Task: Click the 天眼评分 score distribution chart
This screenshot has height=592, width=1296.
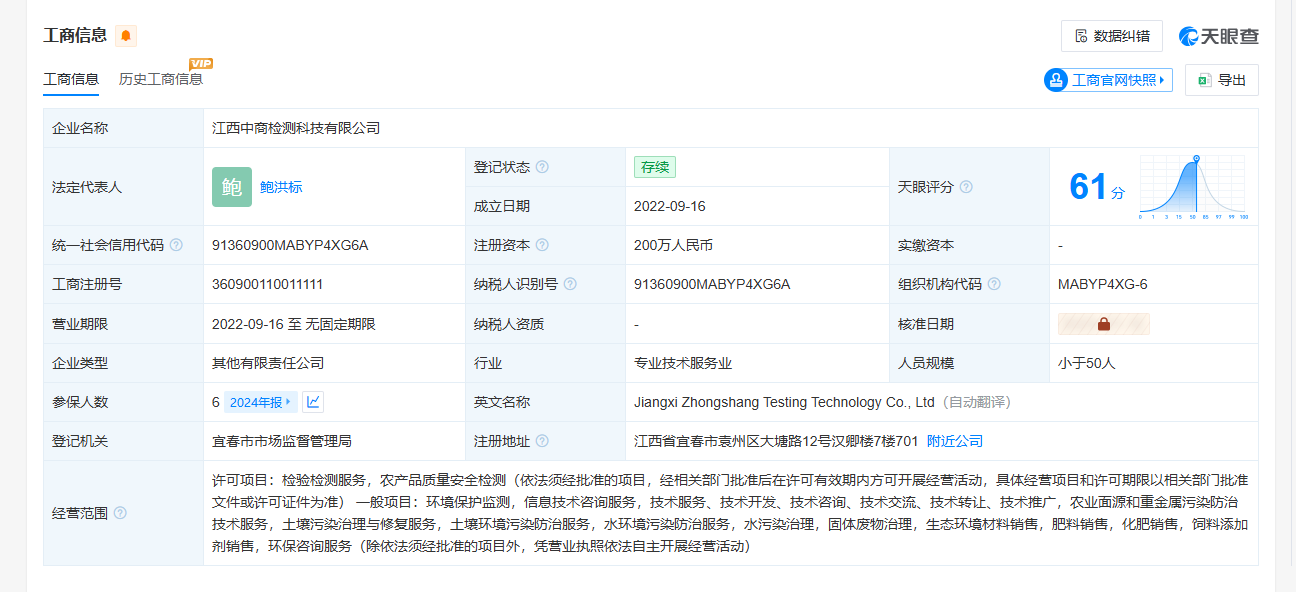Action: point(1192,188)
